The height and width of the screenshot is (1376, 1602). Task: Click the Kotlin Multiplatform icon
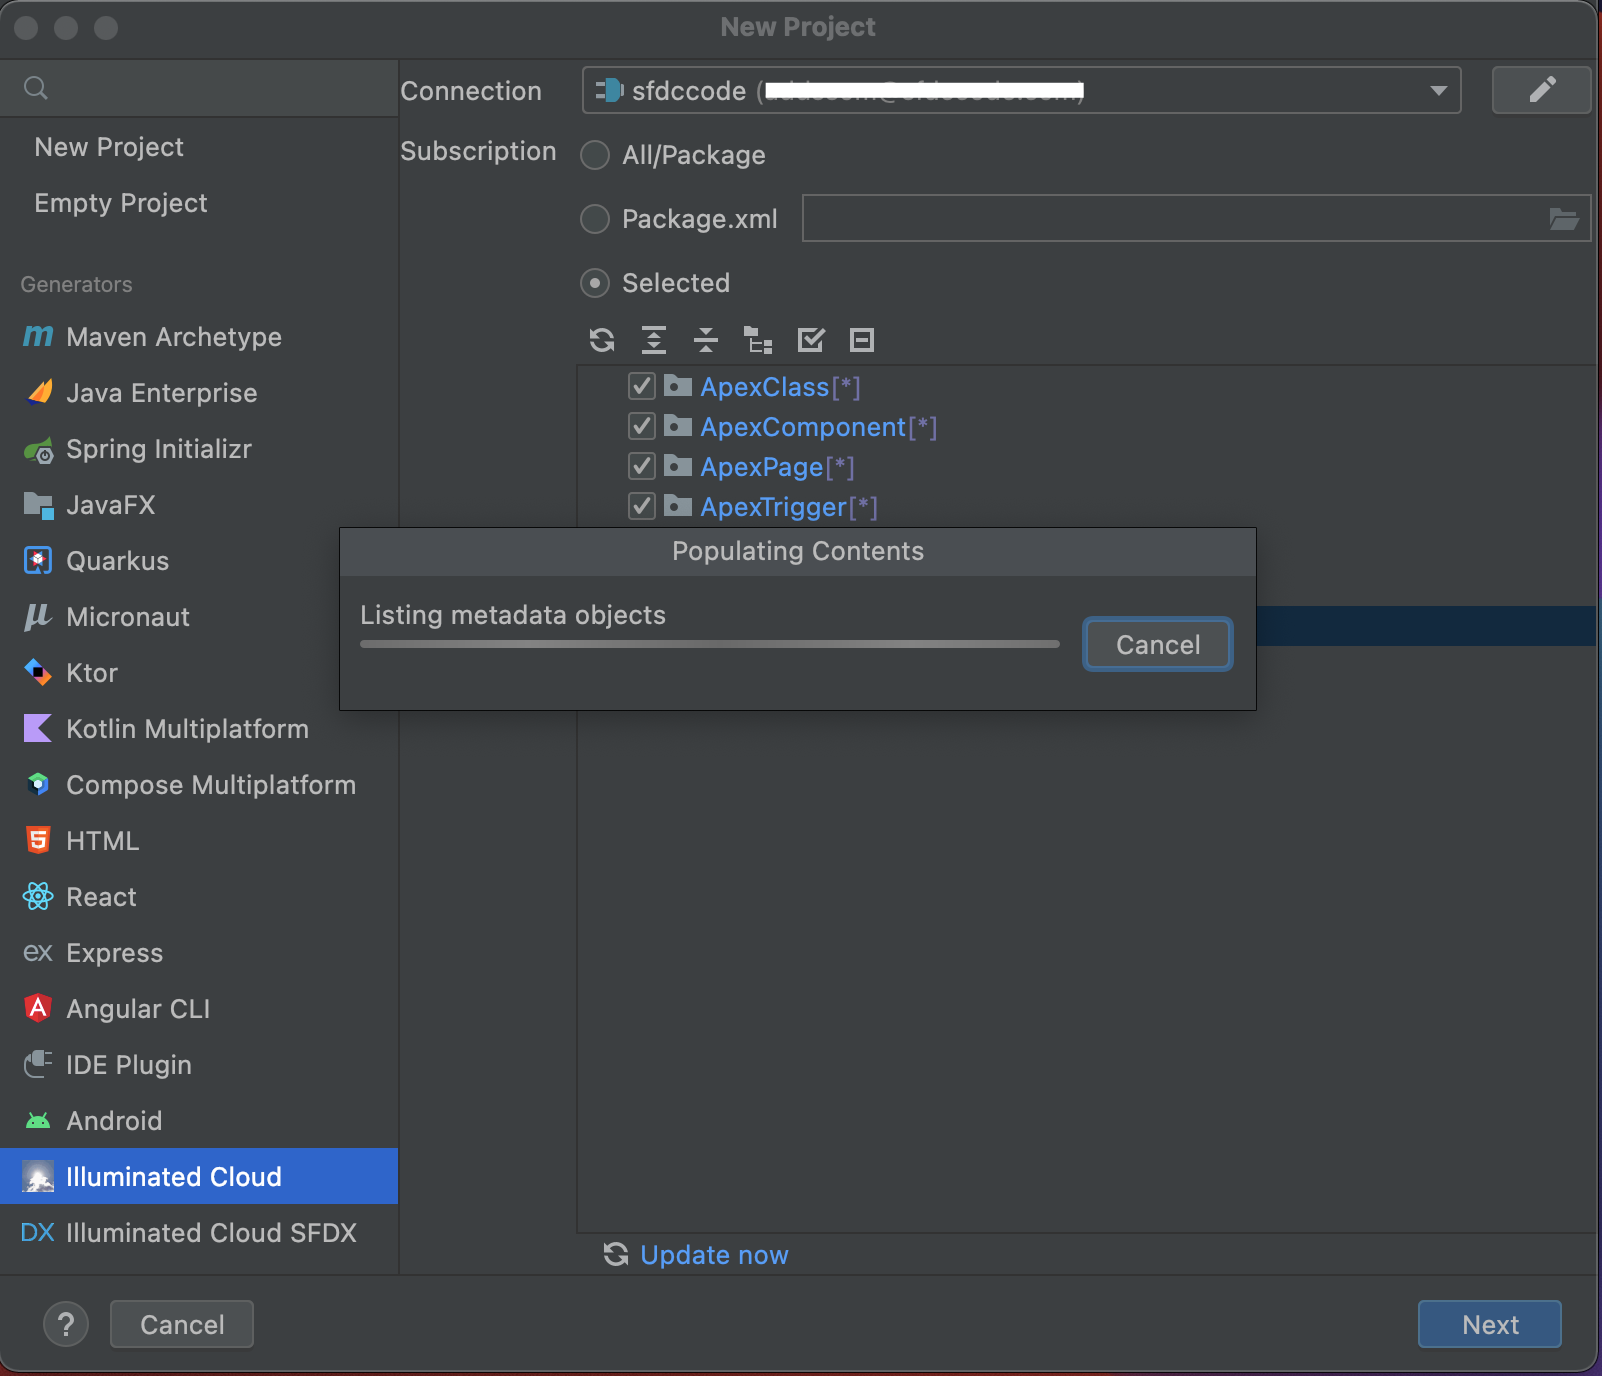[38, 729]
